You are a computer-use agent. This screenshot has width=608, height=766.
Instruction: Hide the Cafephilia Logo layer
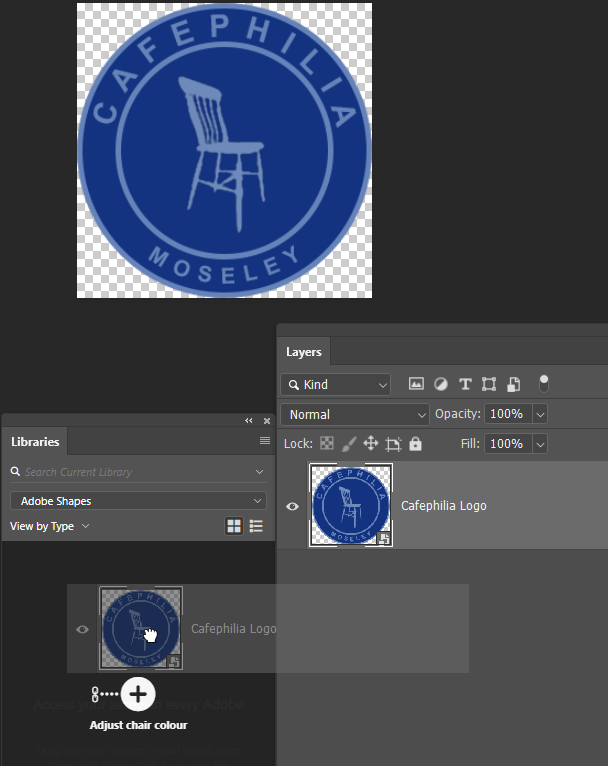(293, 506)
